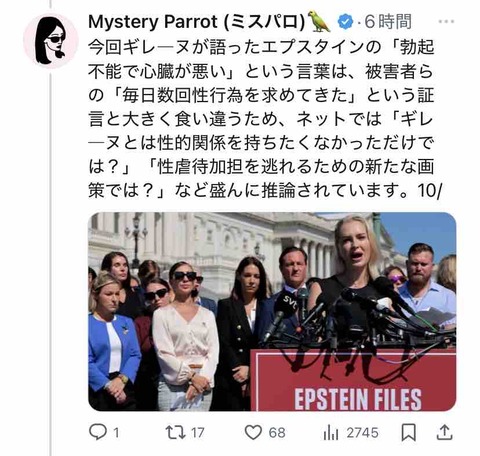Open the reply comment icon
480x456 pixels.
click(98, 432)
